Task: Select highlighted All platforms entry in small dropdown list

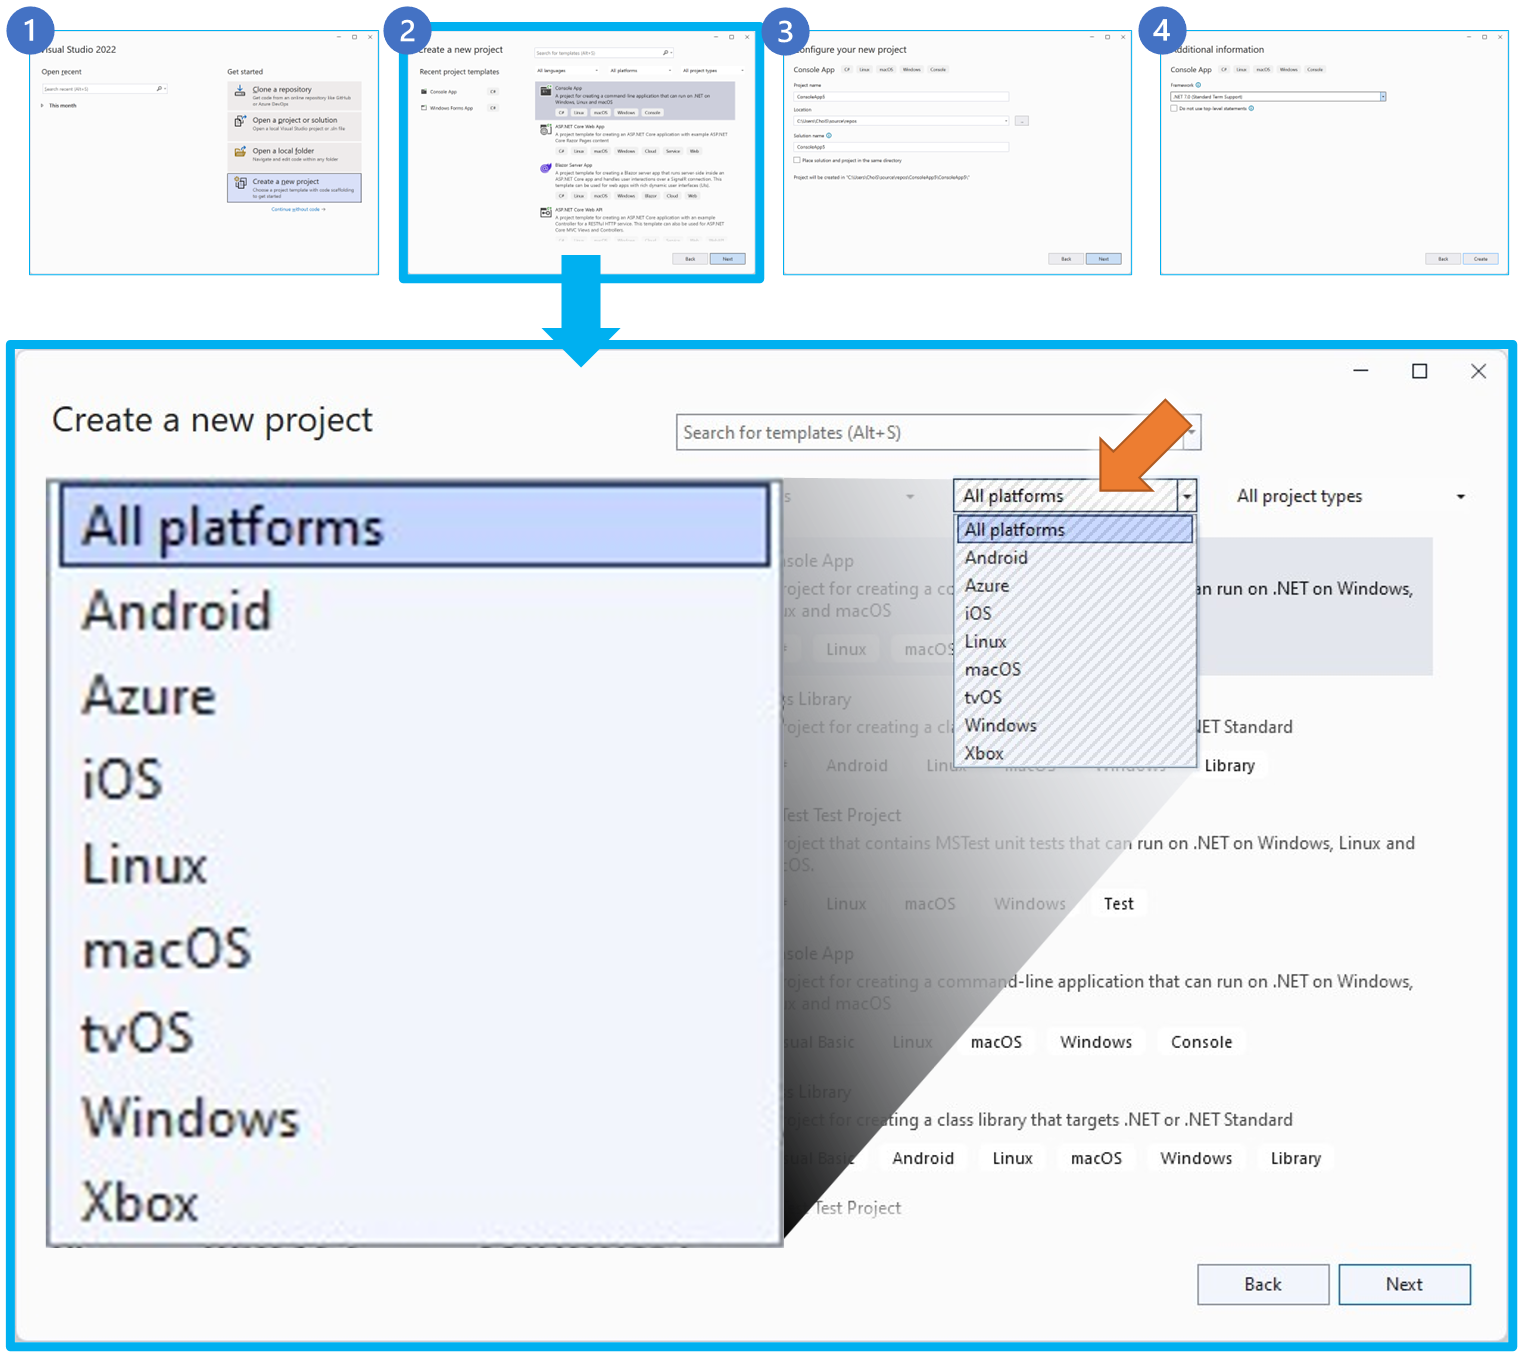Action: [x=1075, y=529]
